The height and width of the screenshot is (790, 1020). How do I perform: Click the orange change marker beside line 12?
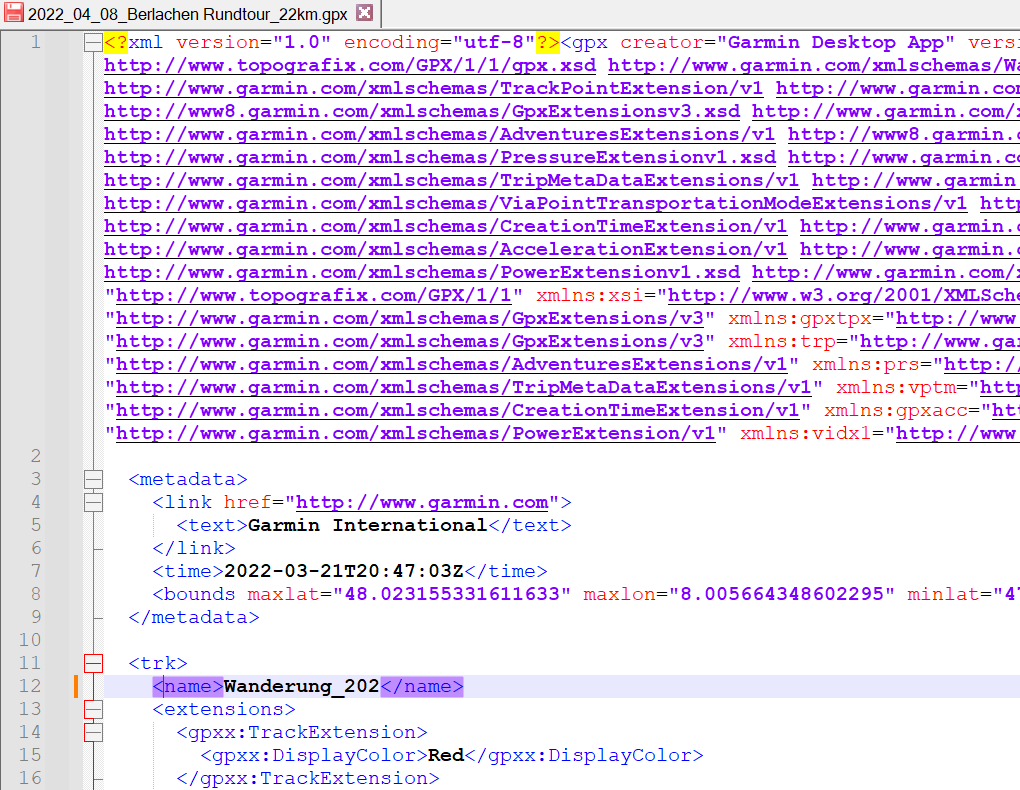[x=75, y=686]
